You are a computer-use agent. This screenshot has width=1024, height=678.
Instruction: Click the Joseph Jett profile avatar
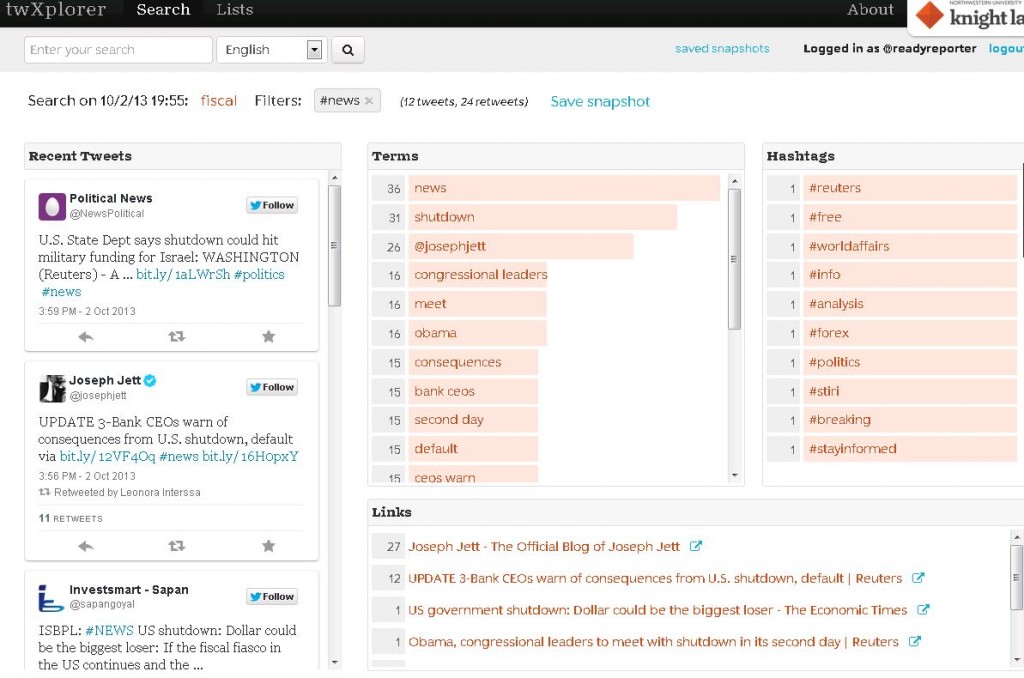point(52,389)
